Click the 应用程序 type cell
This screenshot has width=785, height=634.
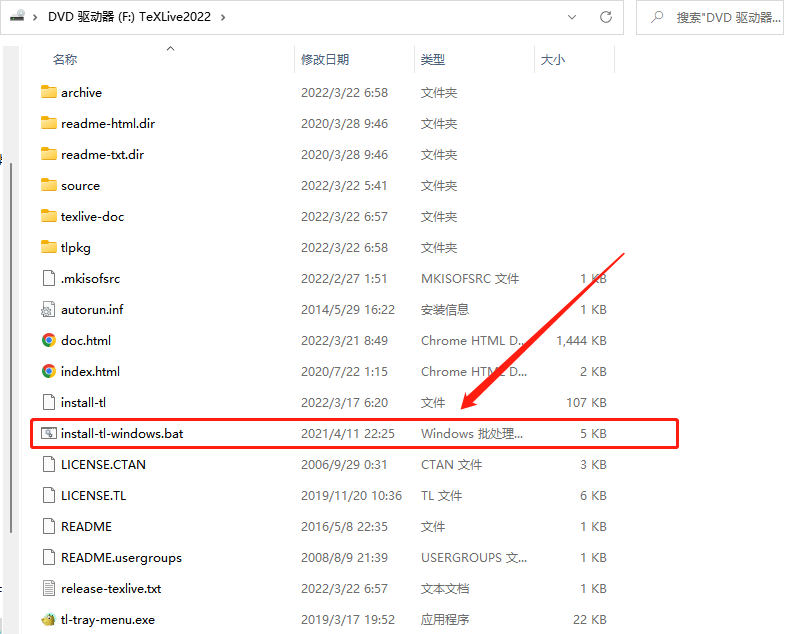(x=445, y=620)
